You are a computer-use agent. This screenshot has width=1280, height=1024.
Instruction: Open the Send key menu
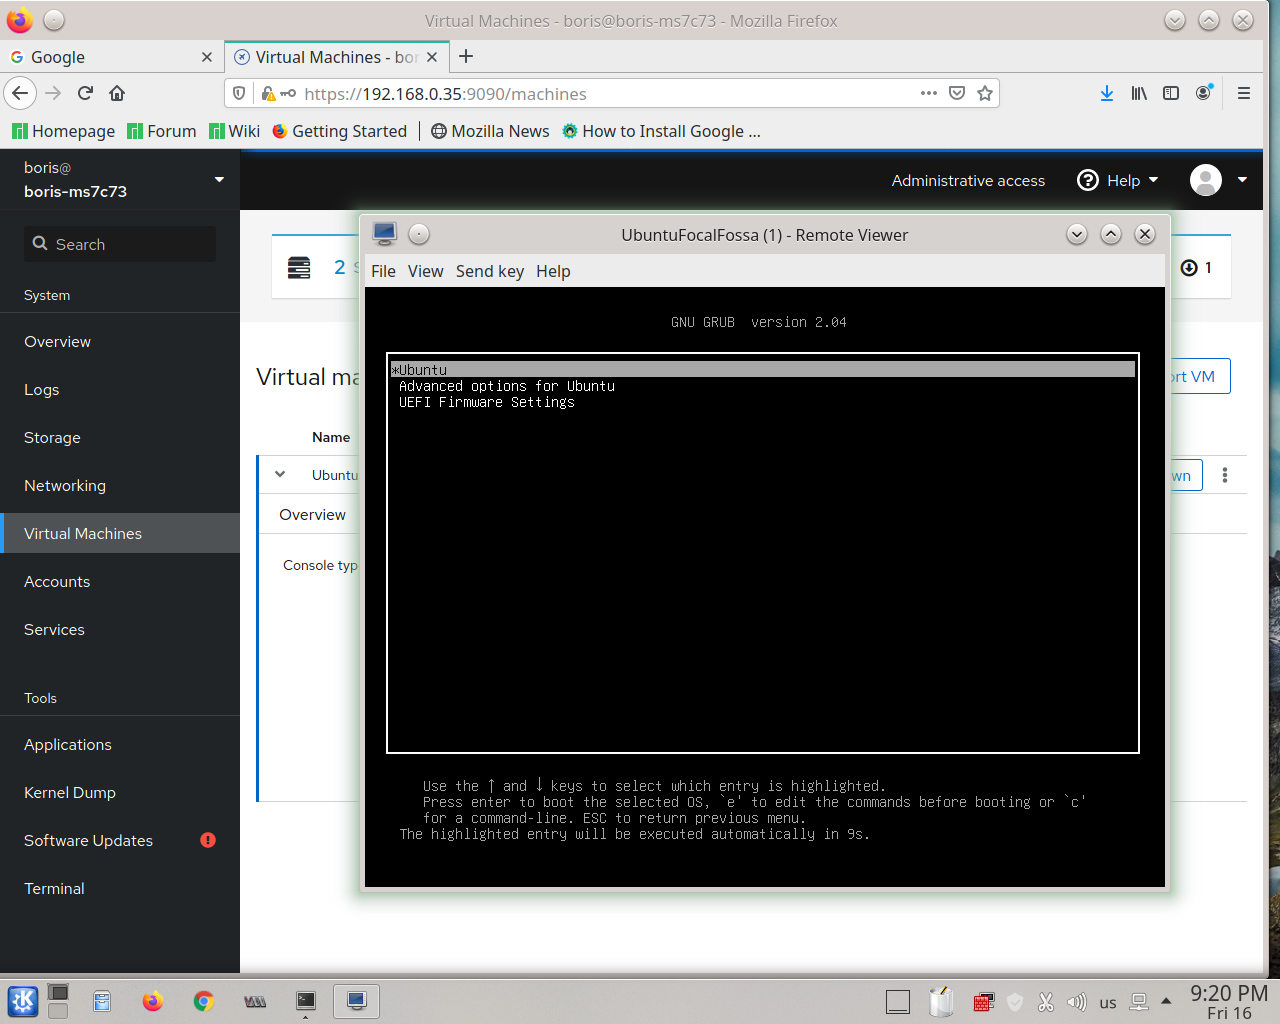pyautogui.click(x=489, y=271)
